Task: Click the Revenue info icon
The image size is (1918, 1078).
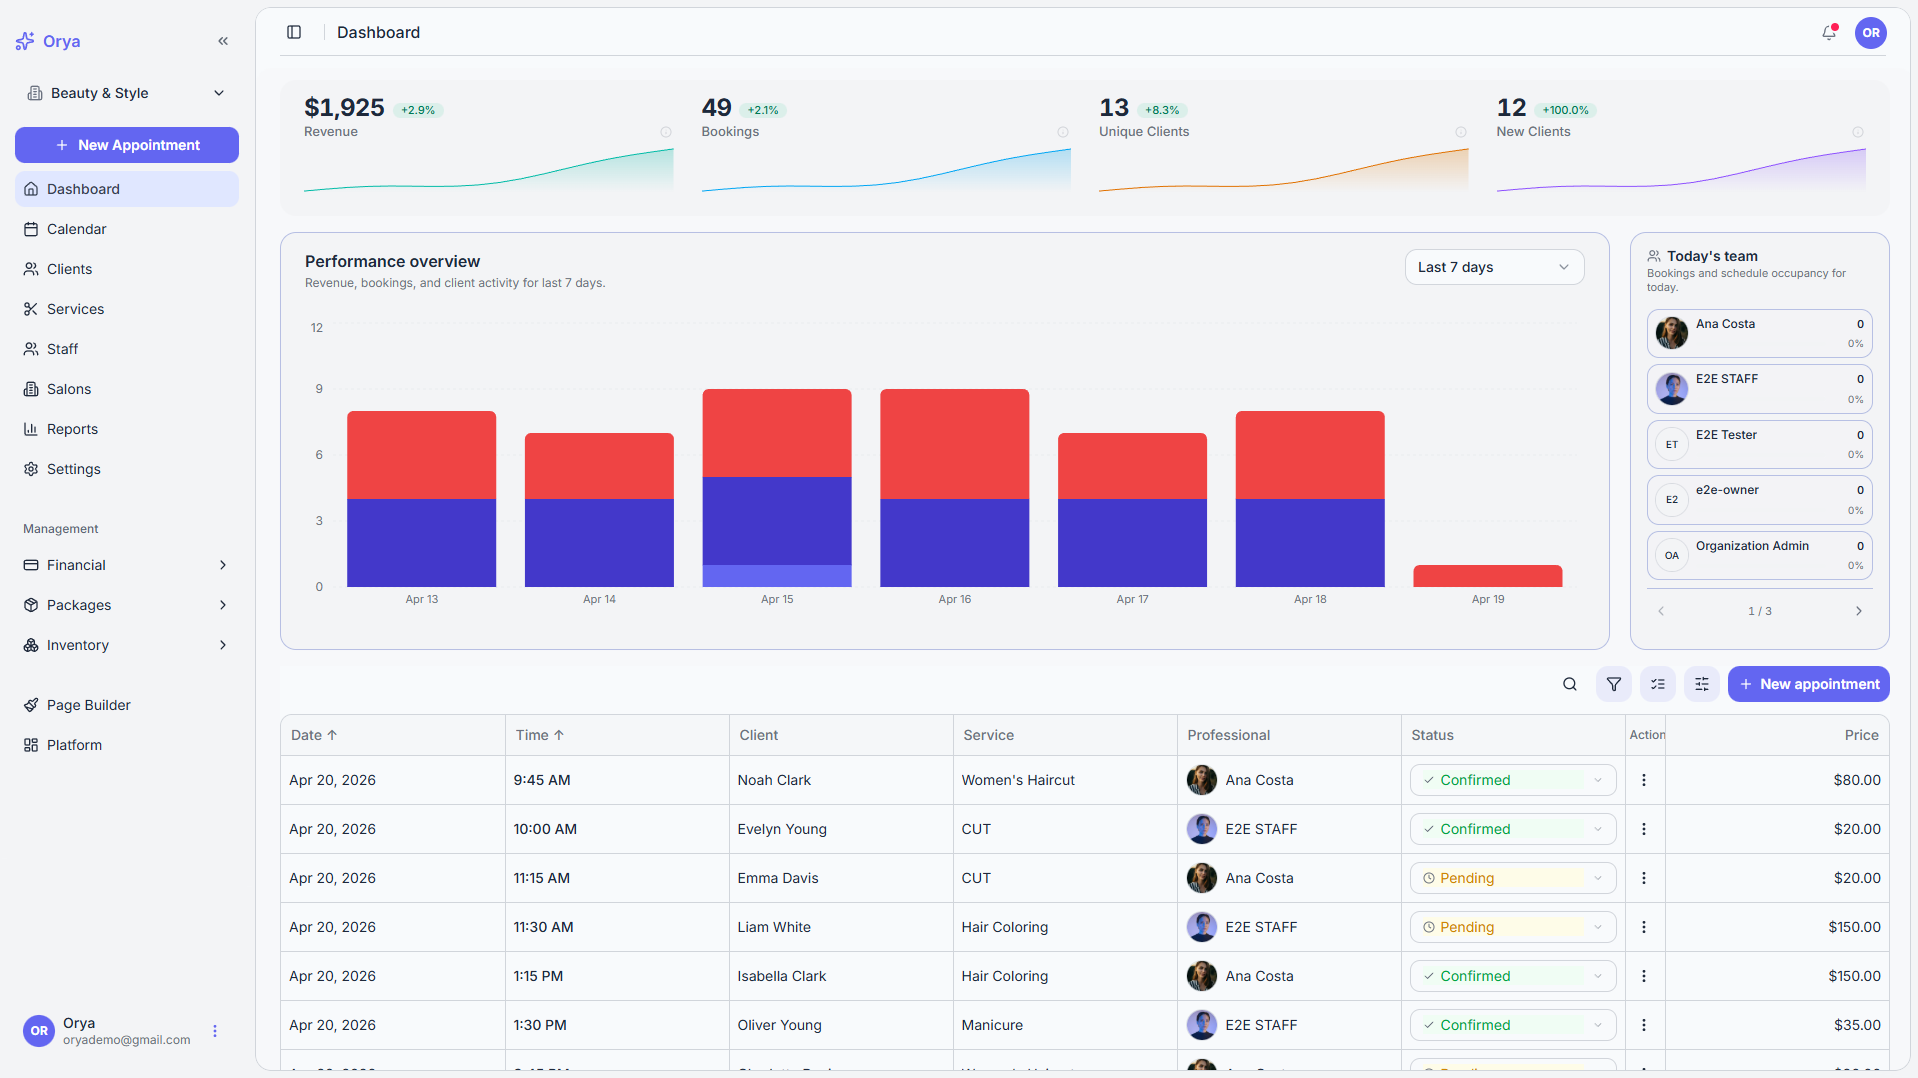Action: 666,132
